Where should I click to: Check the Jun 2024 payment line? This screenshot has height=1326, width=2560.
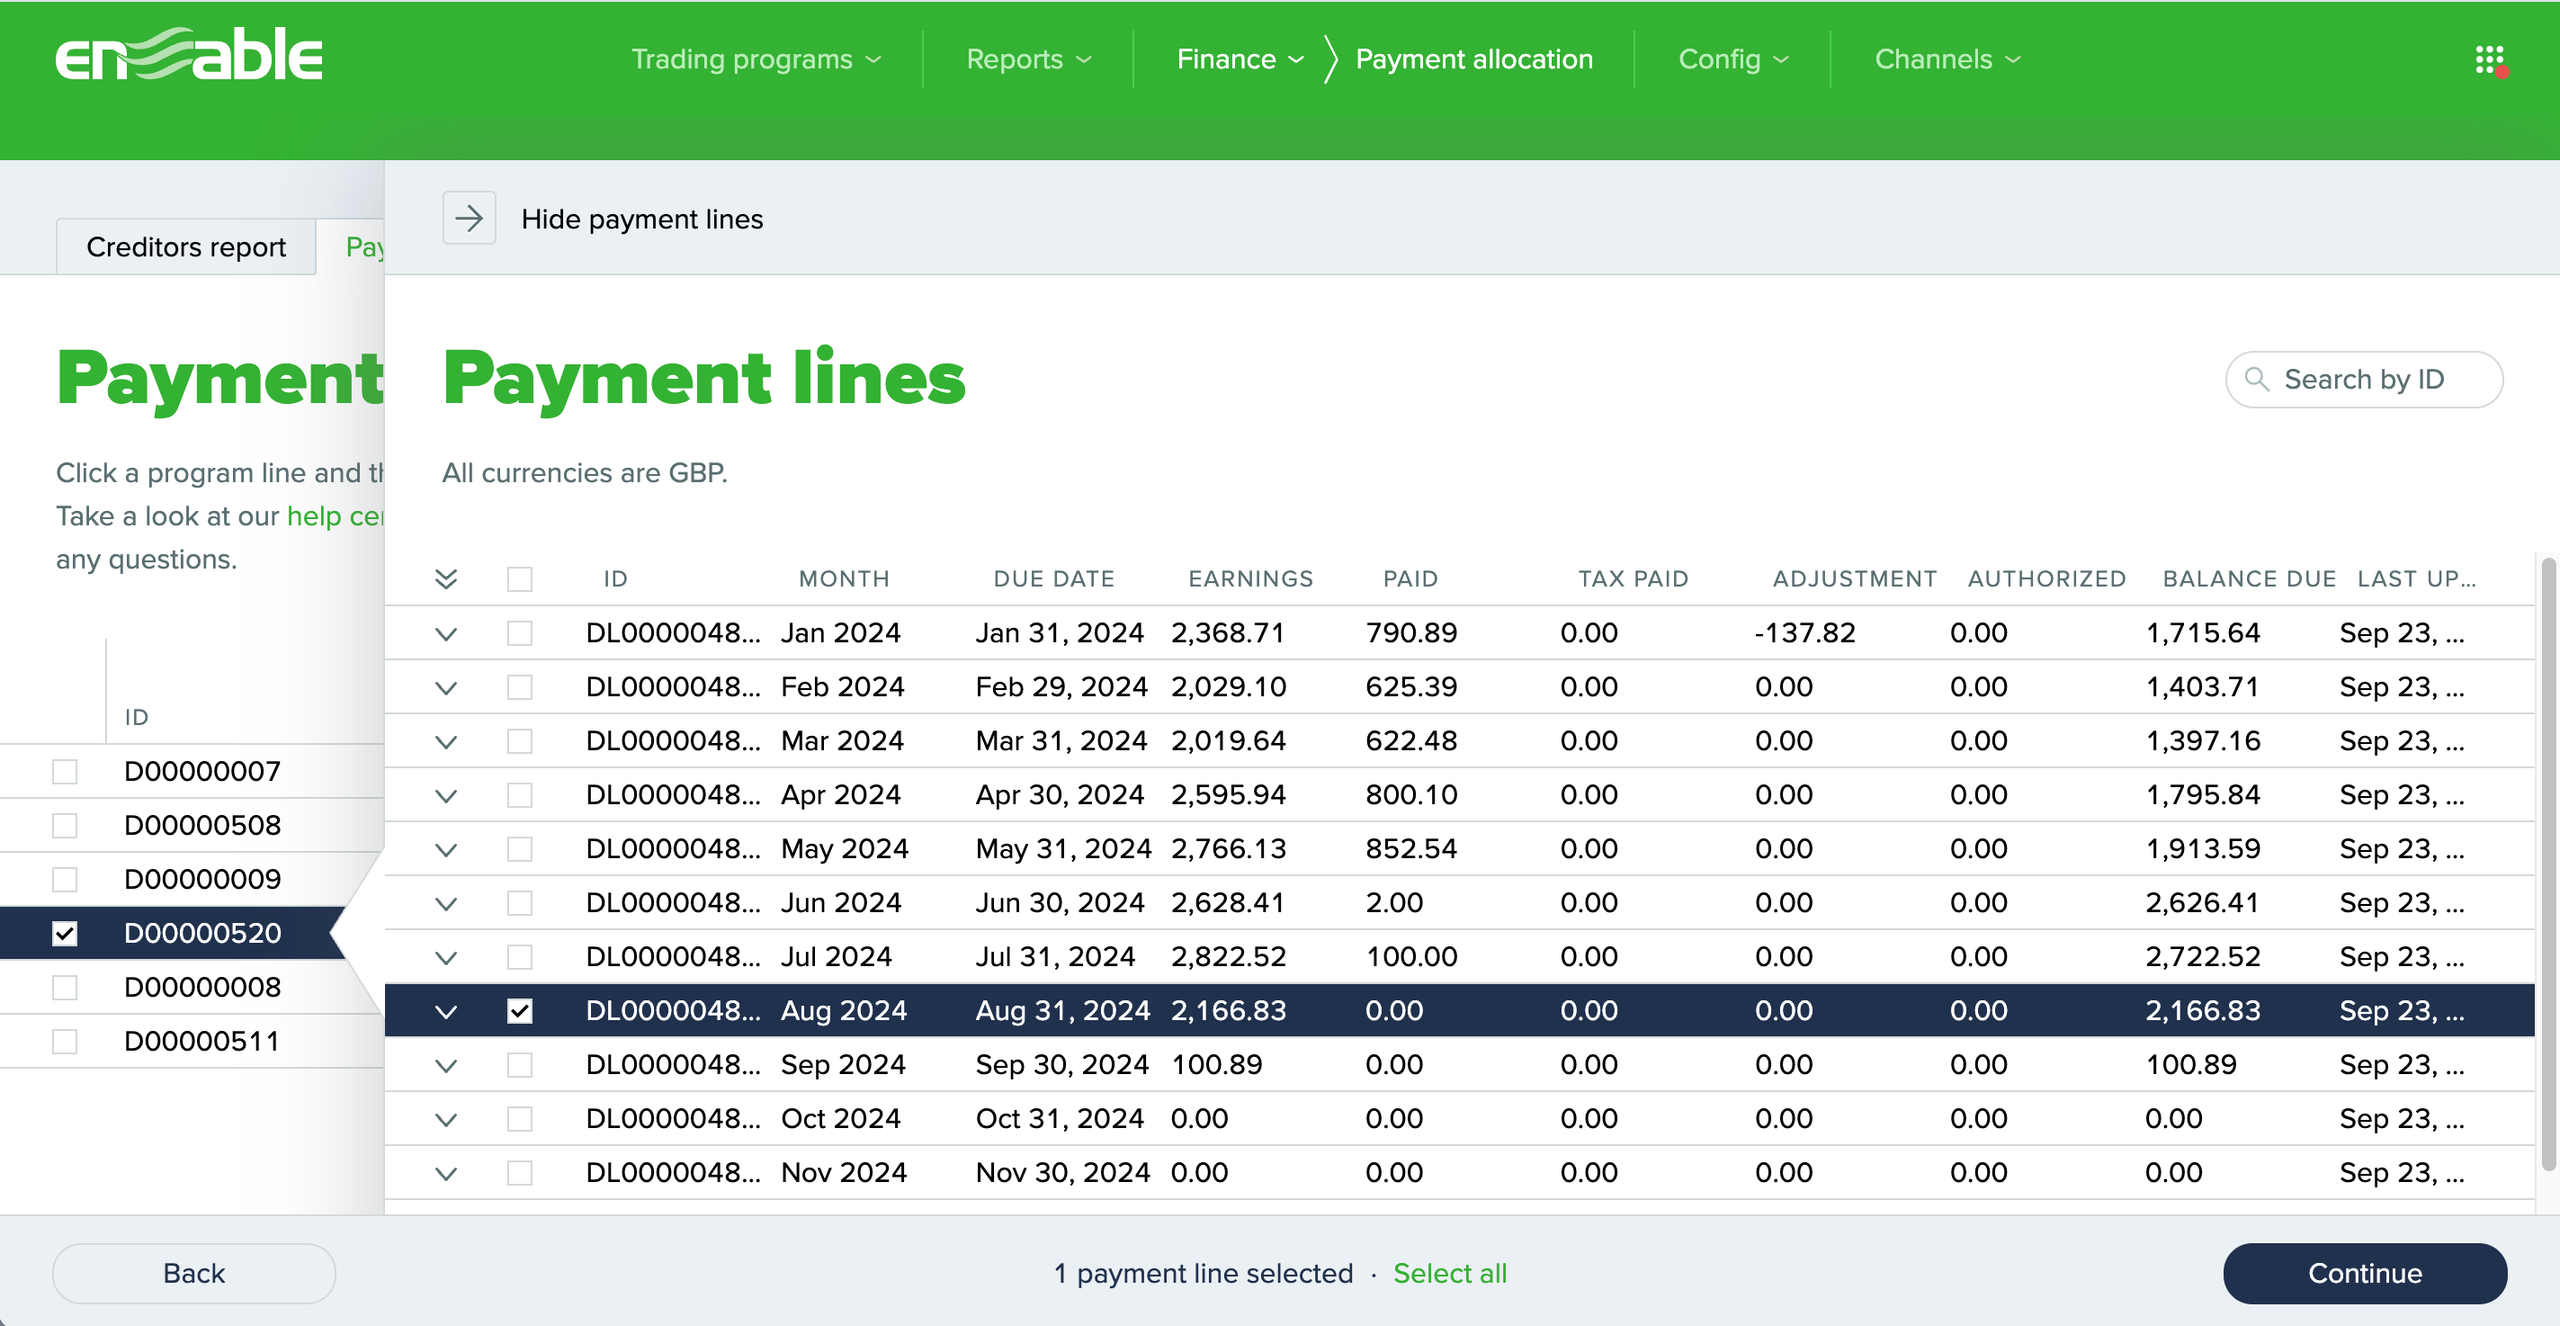(520, 903)
